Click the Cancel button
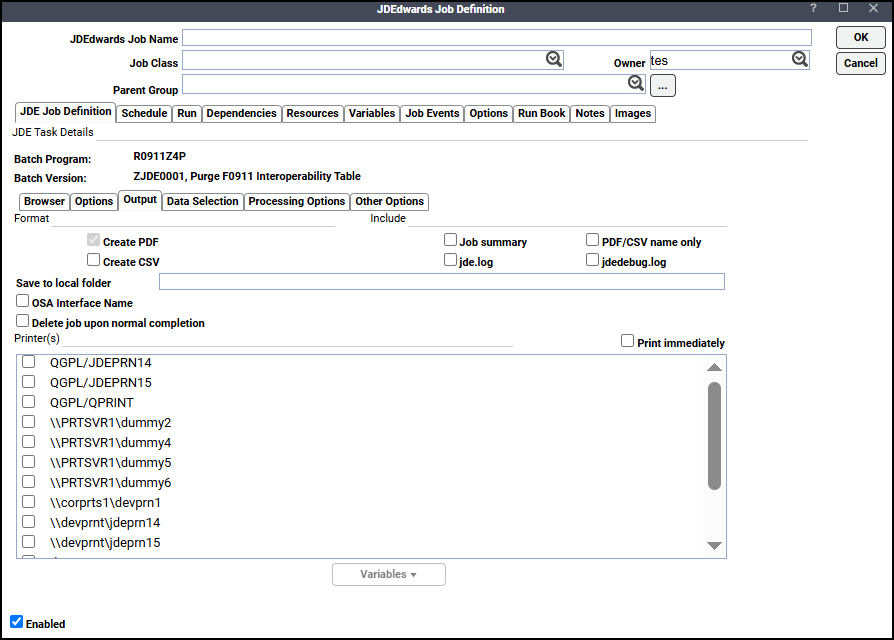 (x=860, y=63)
